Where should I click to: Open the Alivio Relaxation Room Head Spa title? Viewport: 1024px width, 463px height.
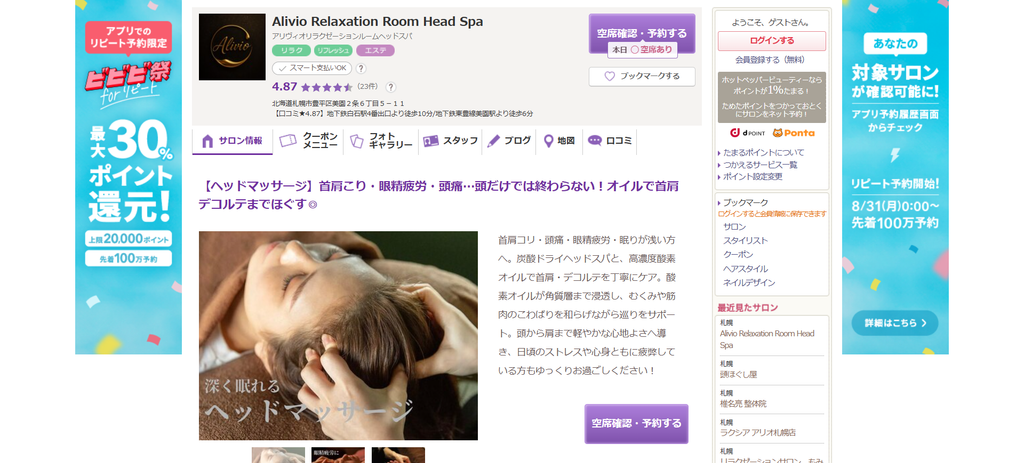click(x=377, y=21)
